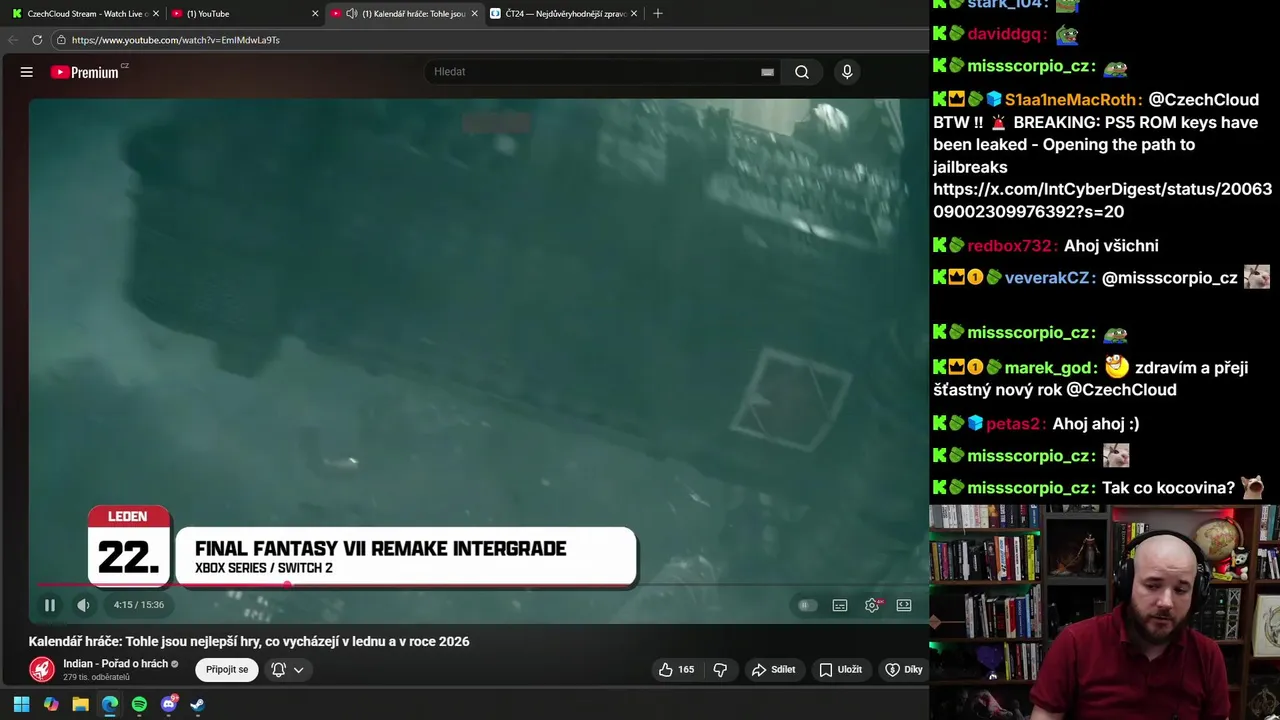Save video with the Uložit button
The height and width of the screenshot is (720, 1280).
(x=840, y=670)
